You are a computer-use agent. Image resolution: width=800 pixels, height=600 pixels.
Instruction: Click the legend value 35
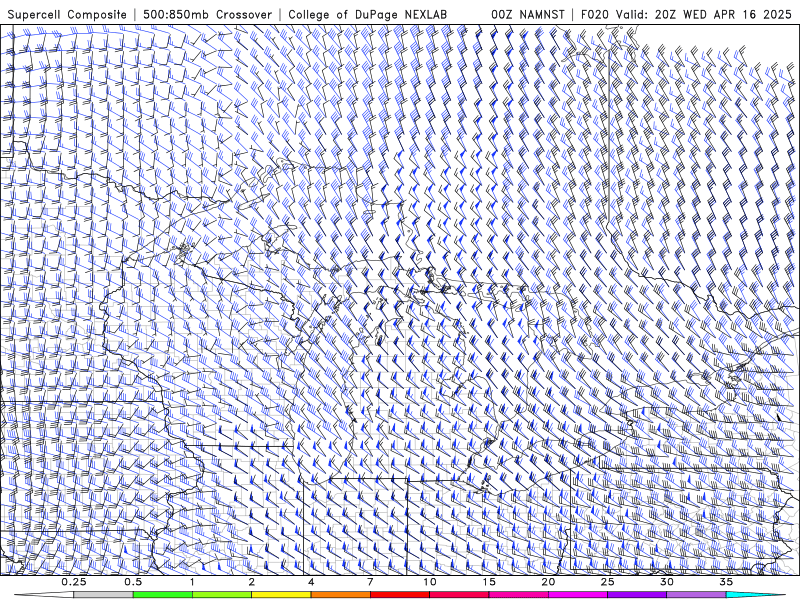(726, 582)
